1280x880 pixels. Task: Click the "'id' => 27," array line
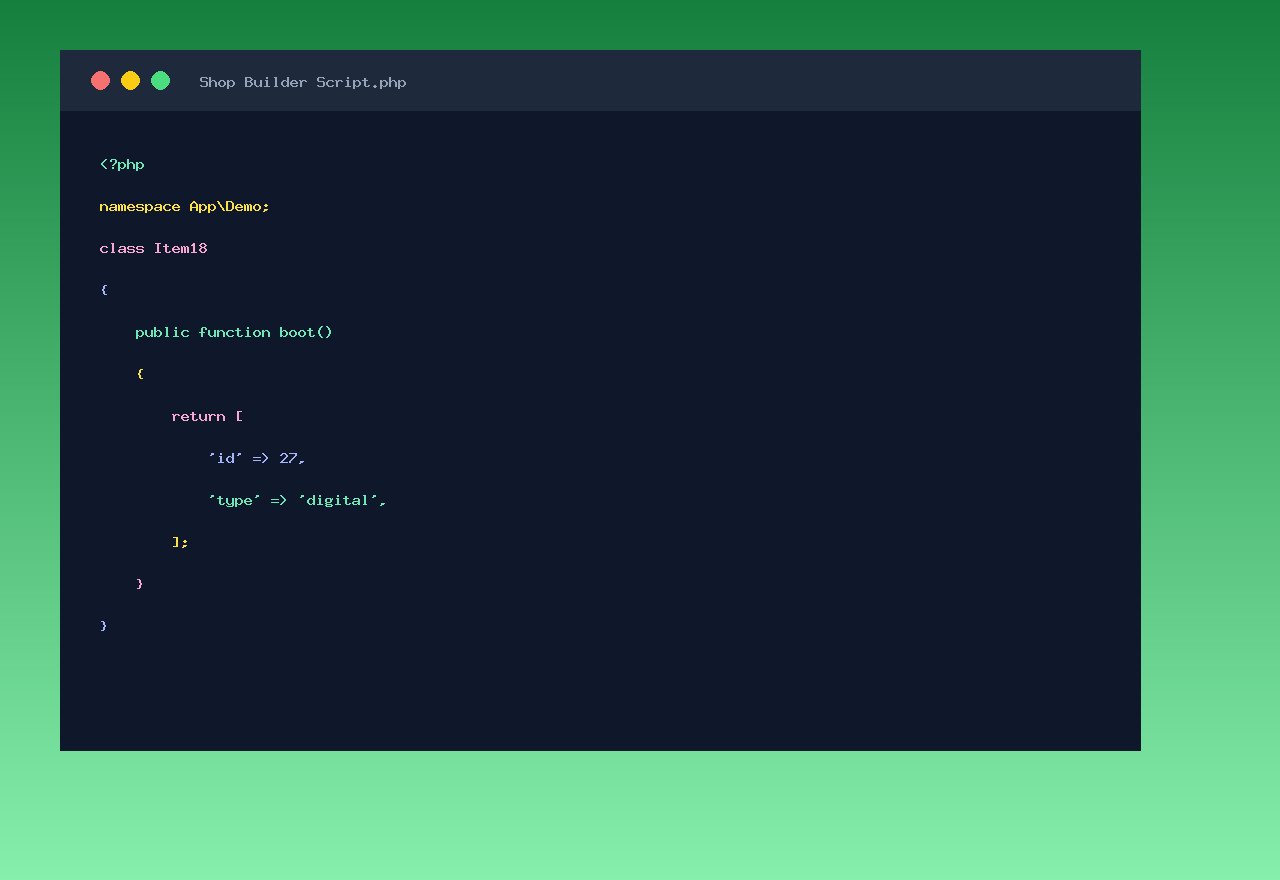(x=256, y=458)
